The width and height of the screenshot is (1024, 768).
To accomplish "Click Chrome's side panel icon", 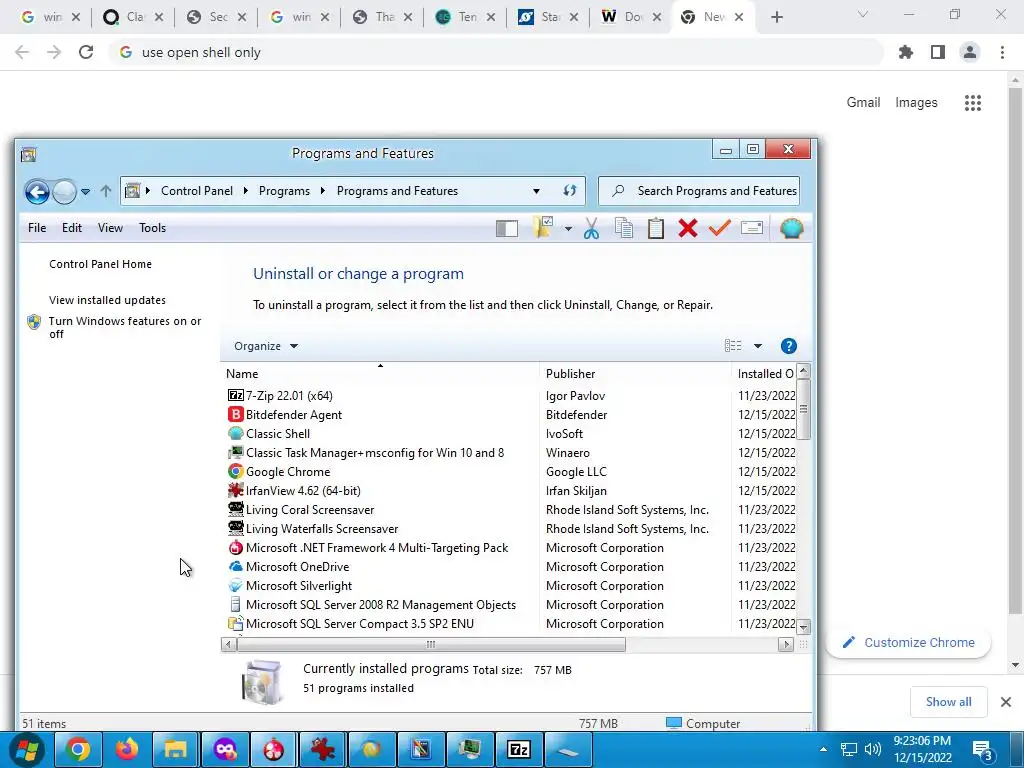I will pos(938,52).
